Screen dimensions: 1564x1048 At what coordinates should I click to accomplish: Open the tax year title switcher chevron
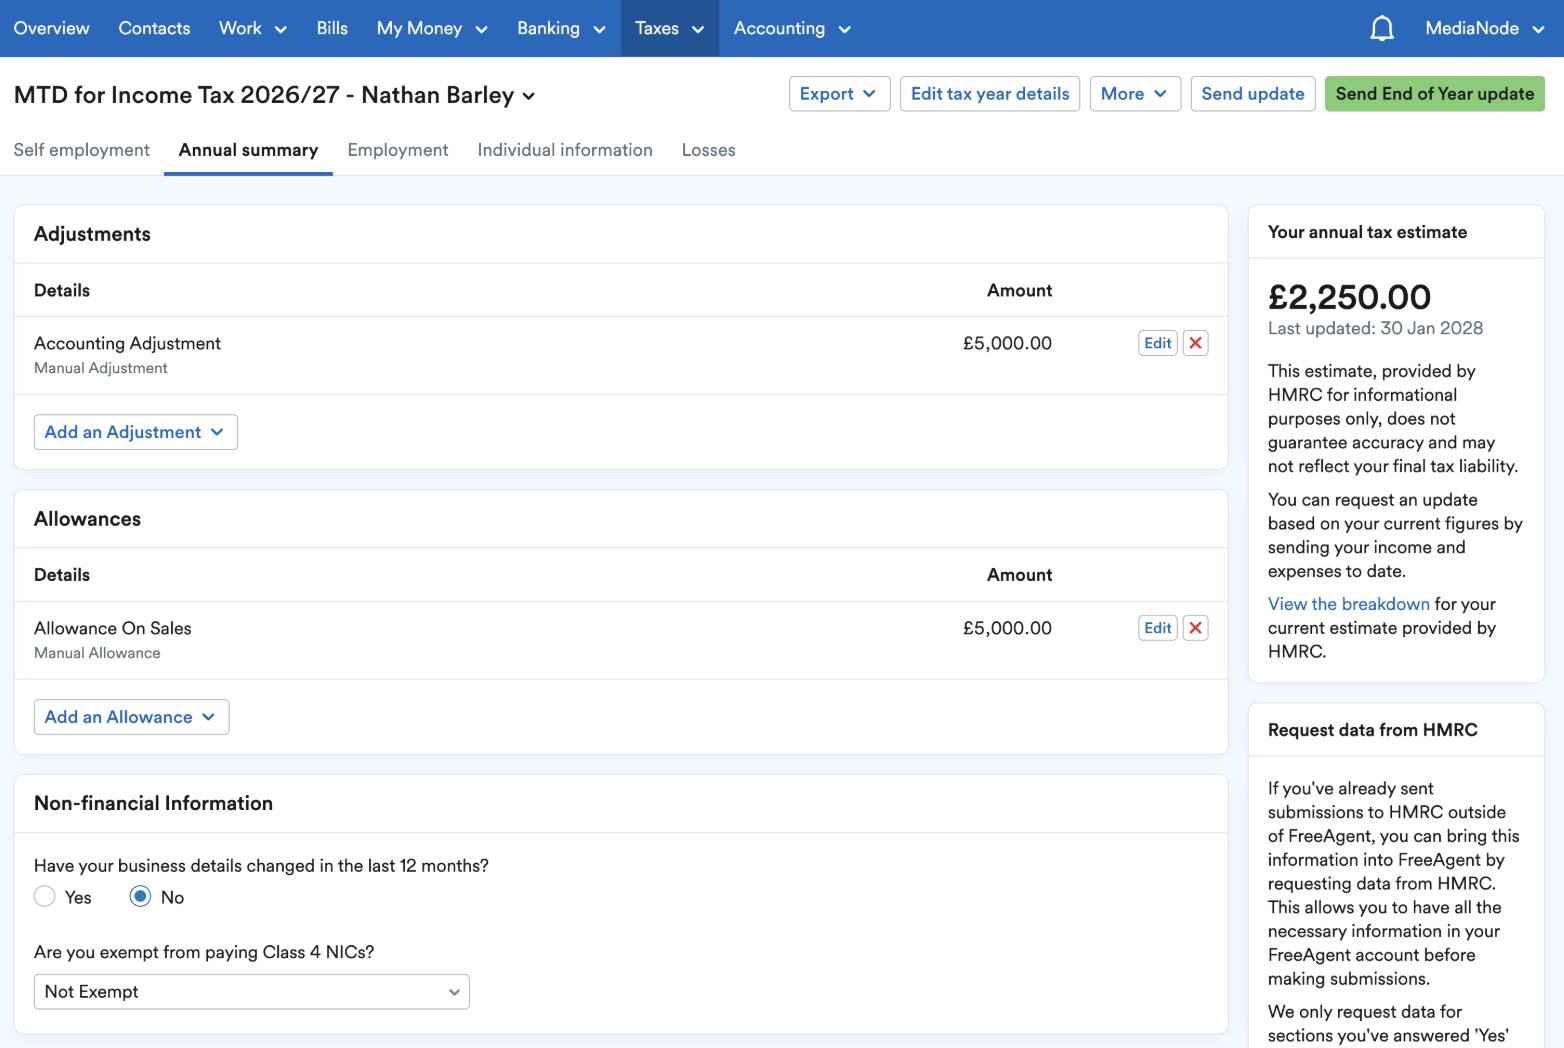(529, 96)
